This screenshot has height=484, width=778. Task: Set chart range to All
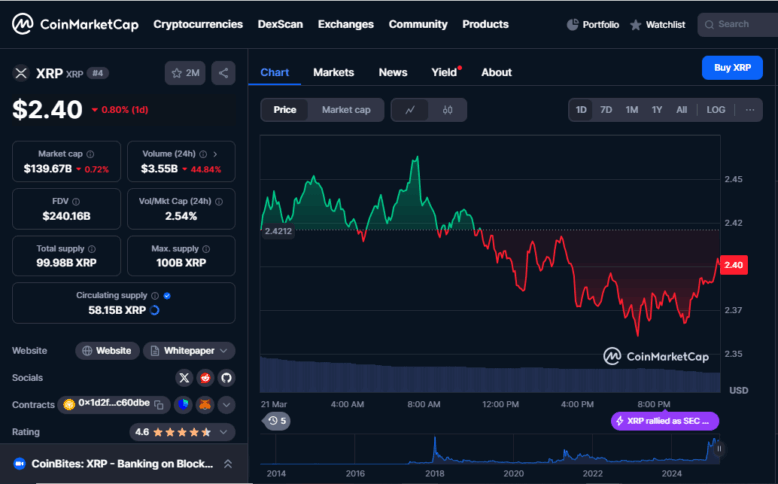coord(682,110)
